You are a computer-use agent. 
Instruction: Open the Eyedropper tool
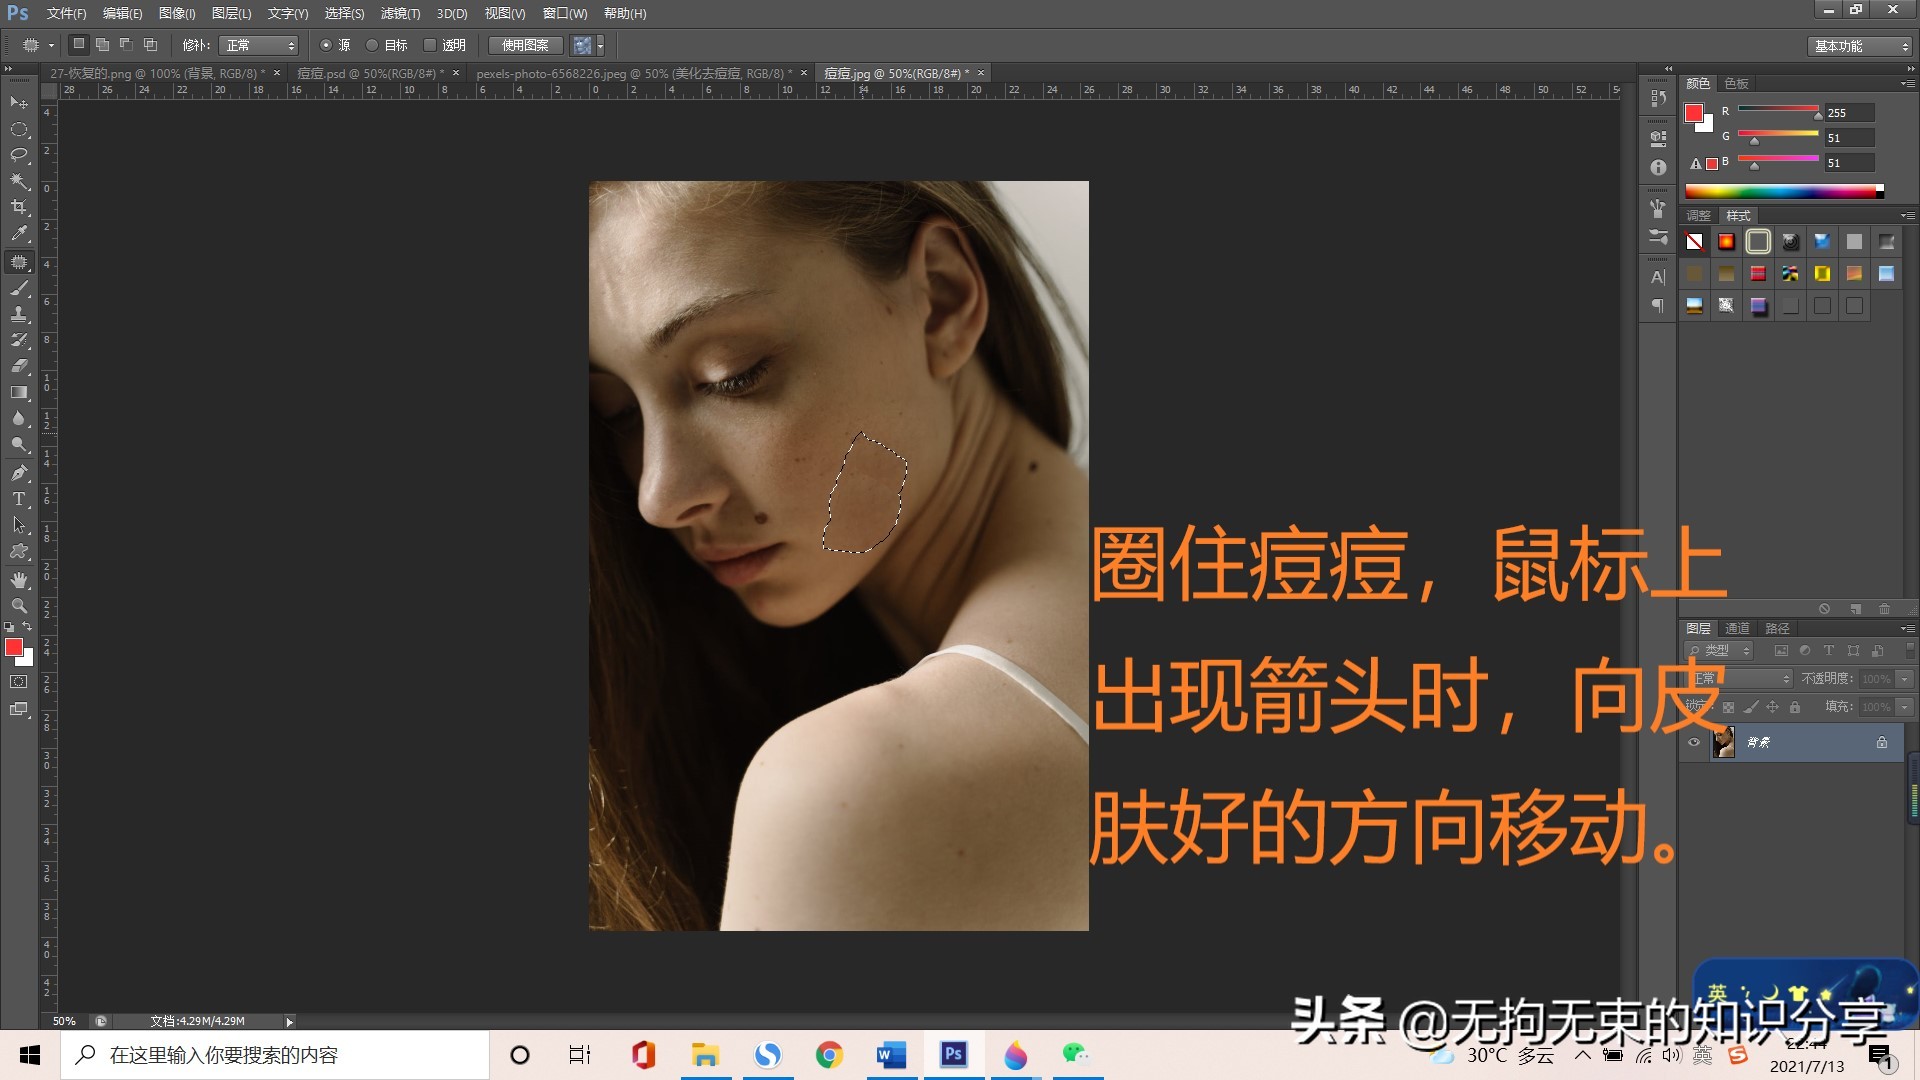(x=18, y=234)
